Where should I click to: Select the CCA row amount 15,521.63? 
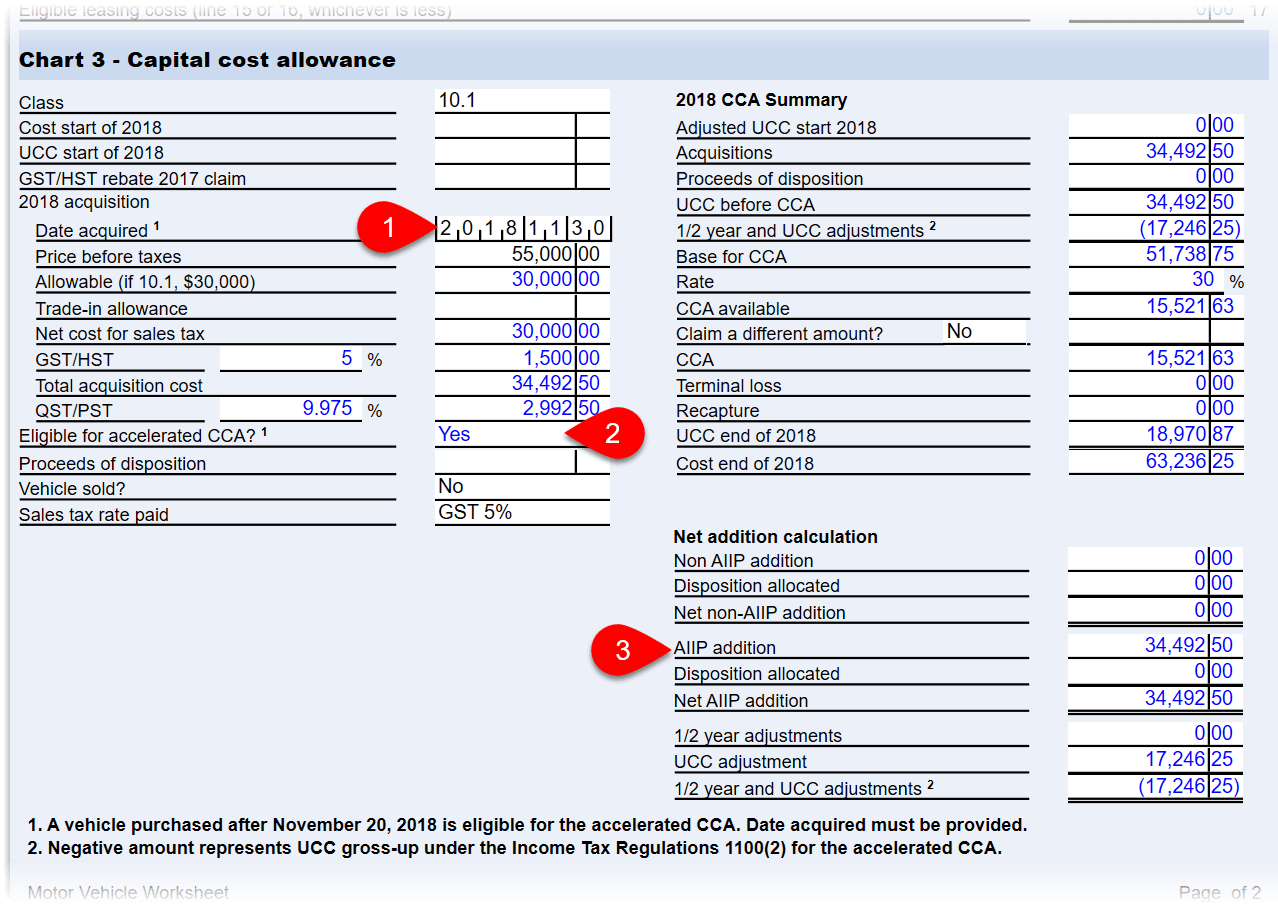point(1156,358)
